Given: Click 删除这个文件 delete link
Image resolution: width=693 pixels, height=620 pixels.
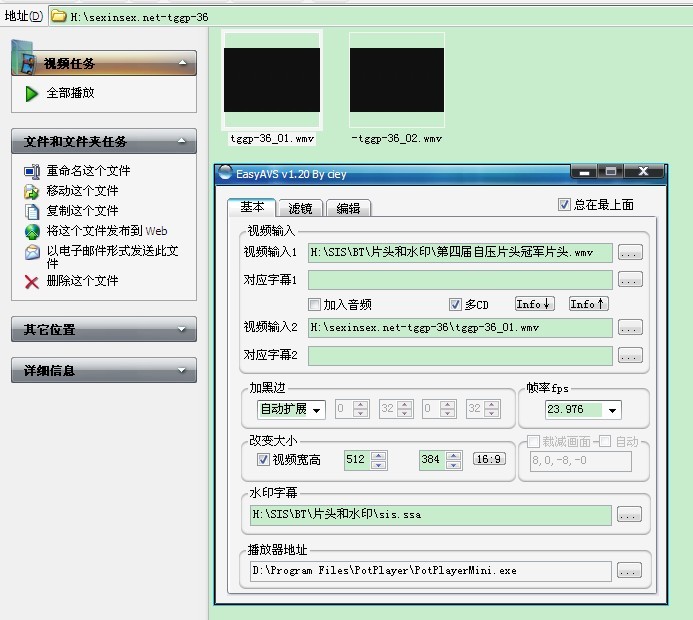Looking at the screenshot, I should 83,281.
